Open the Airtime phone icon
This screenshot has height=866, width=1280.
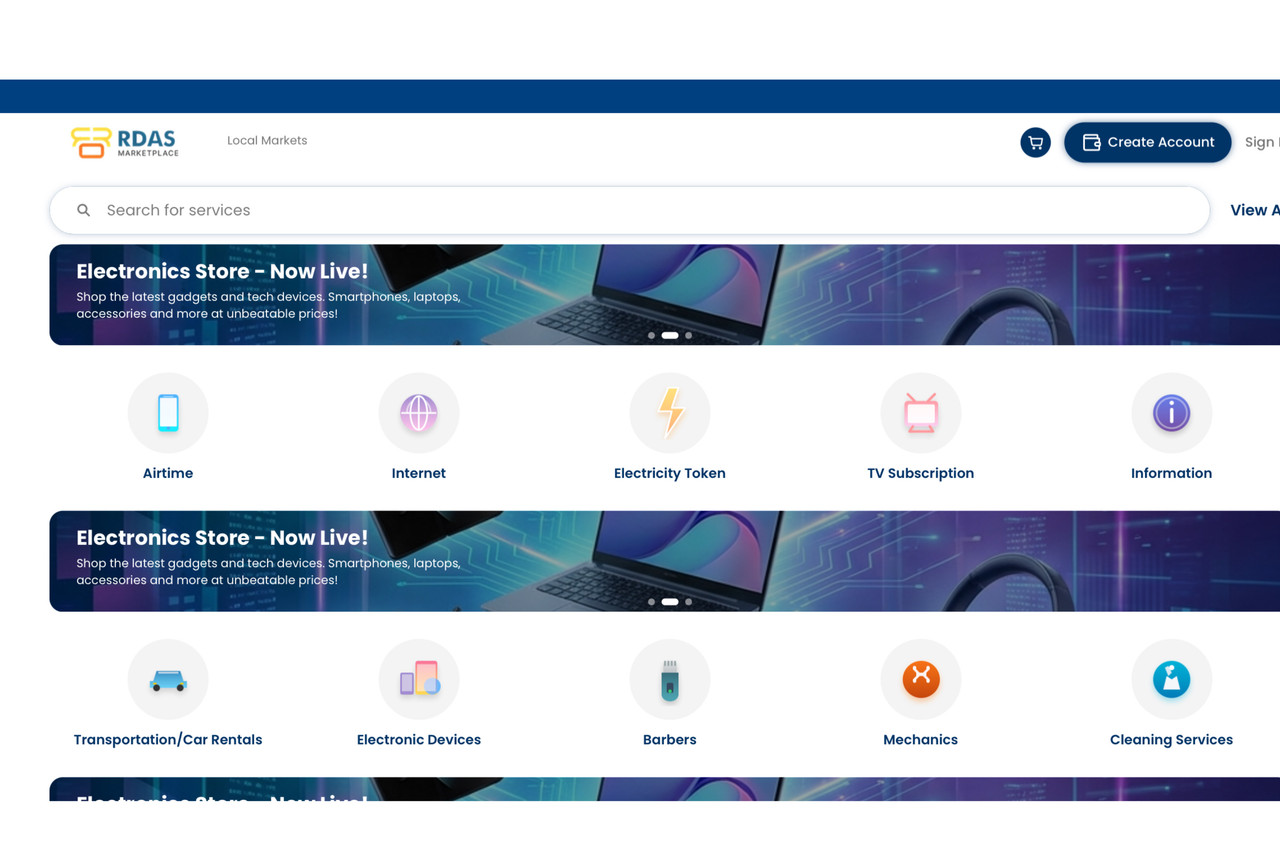pos(168,412)
